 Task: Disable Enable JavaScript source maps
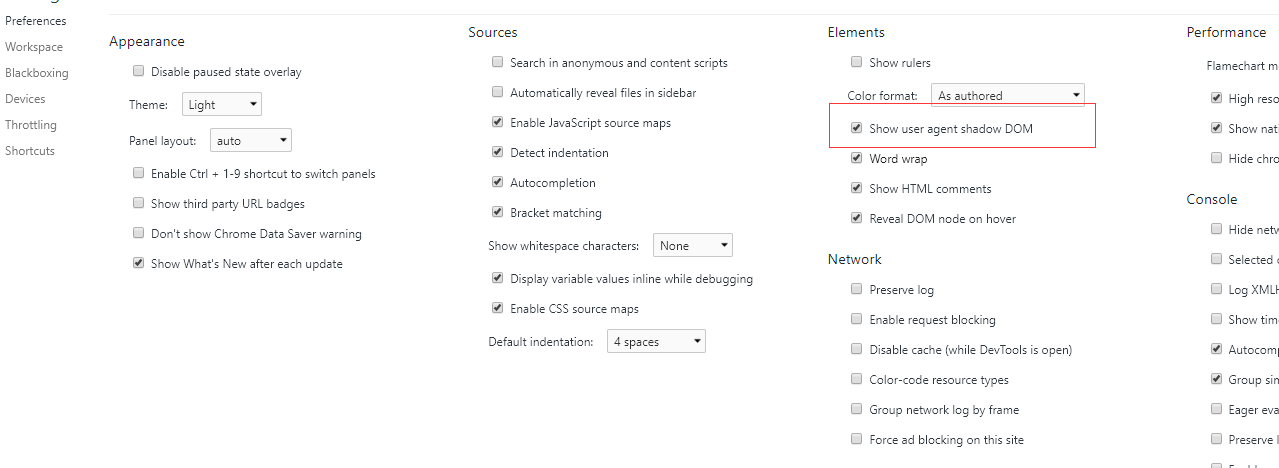click(x=497, y=122)
